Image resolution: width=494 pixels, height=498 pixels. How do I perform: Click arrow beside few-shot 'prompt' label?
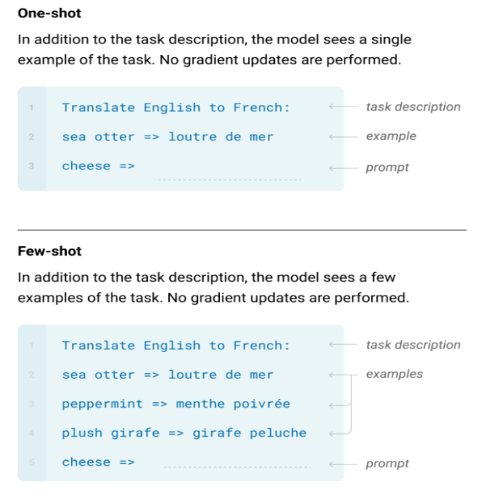pos(343,464)
